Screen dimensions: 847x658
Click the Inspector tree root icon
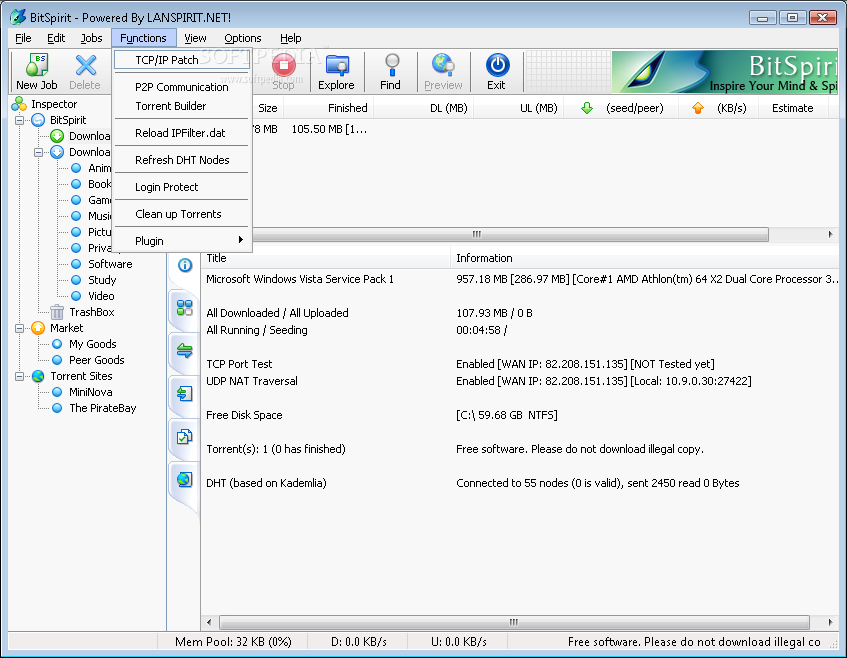[19, 104]
